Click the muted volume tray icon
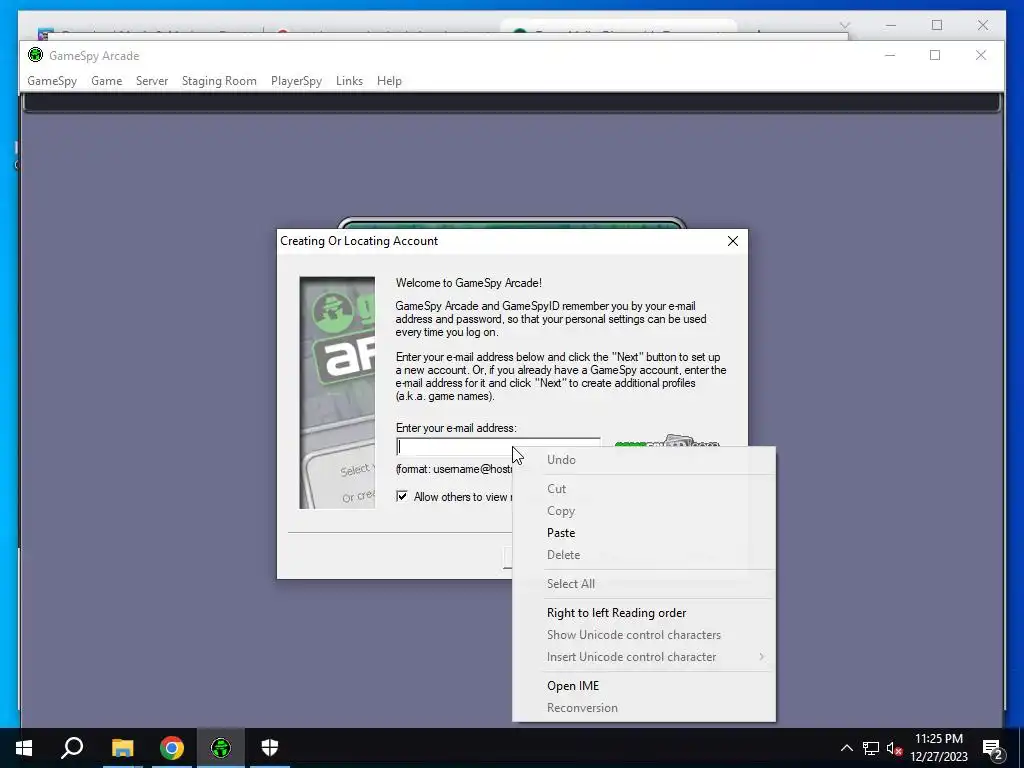The height and width of the screenshot is (768, 1024). coord(895,748)
